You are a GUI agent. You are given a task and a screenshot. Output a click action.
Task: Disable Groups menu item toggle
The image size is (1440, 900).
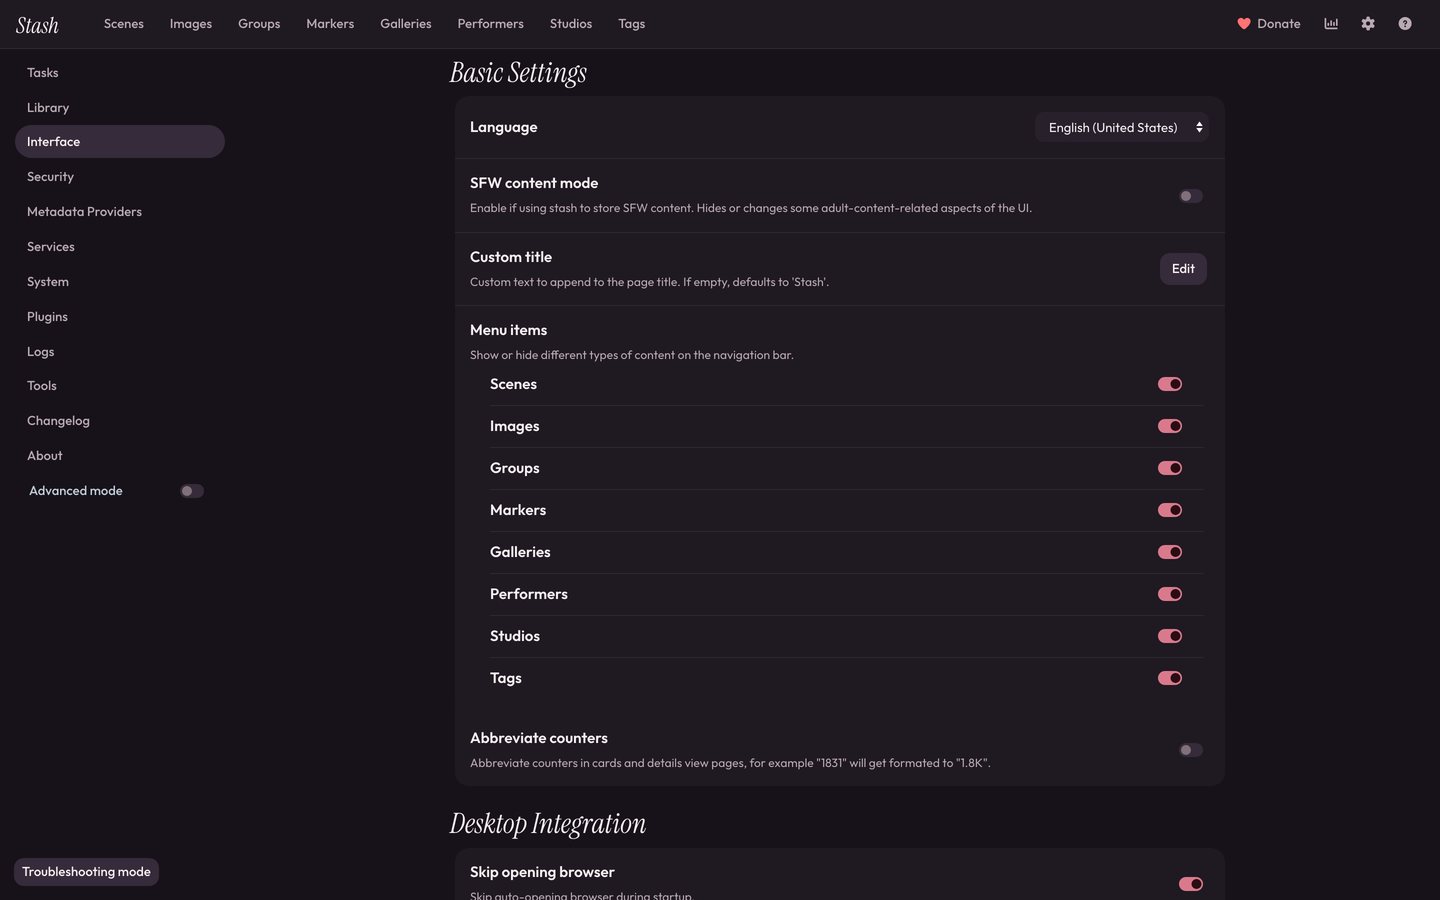pyautogui.click(x=1170, y=468)
